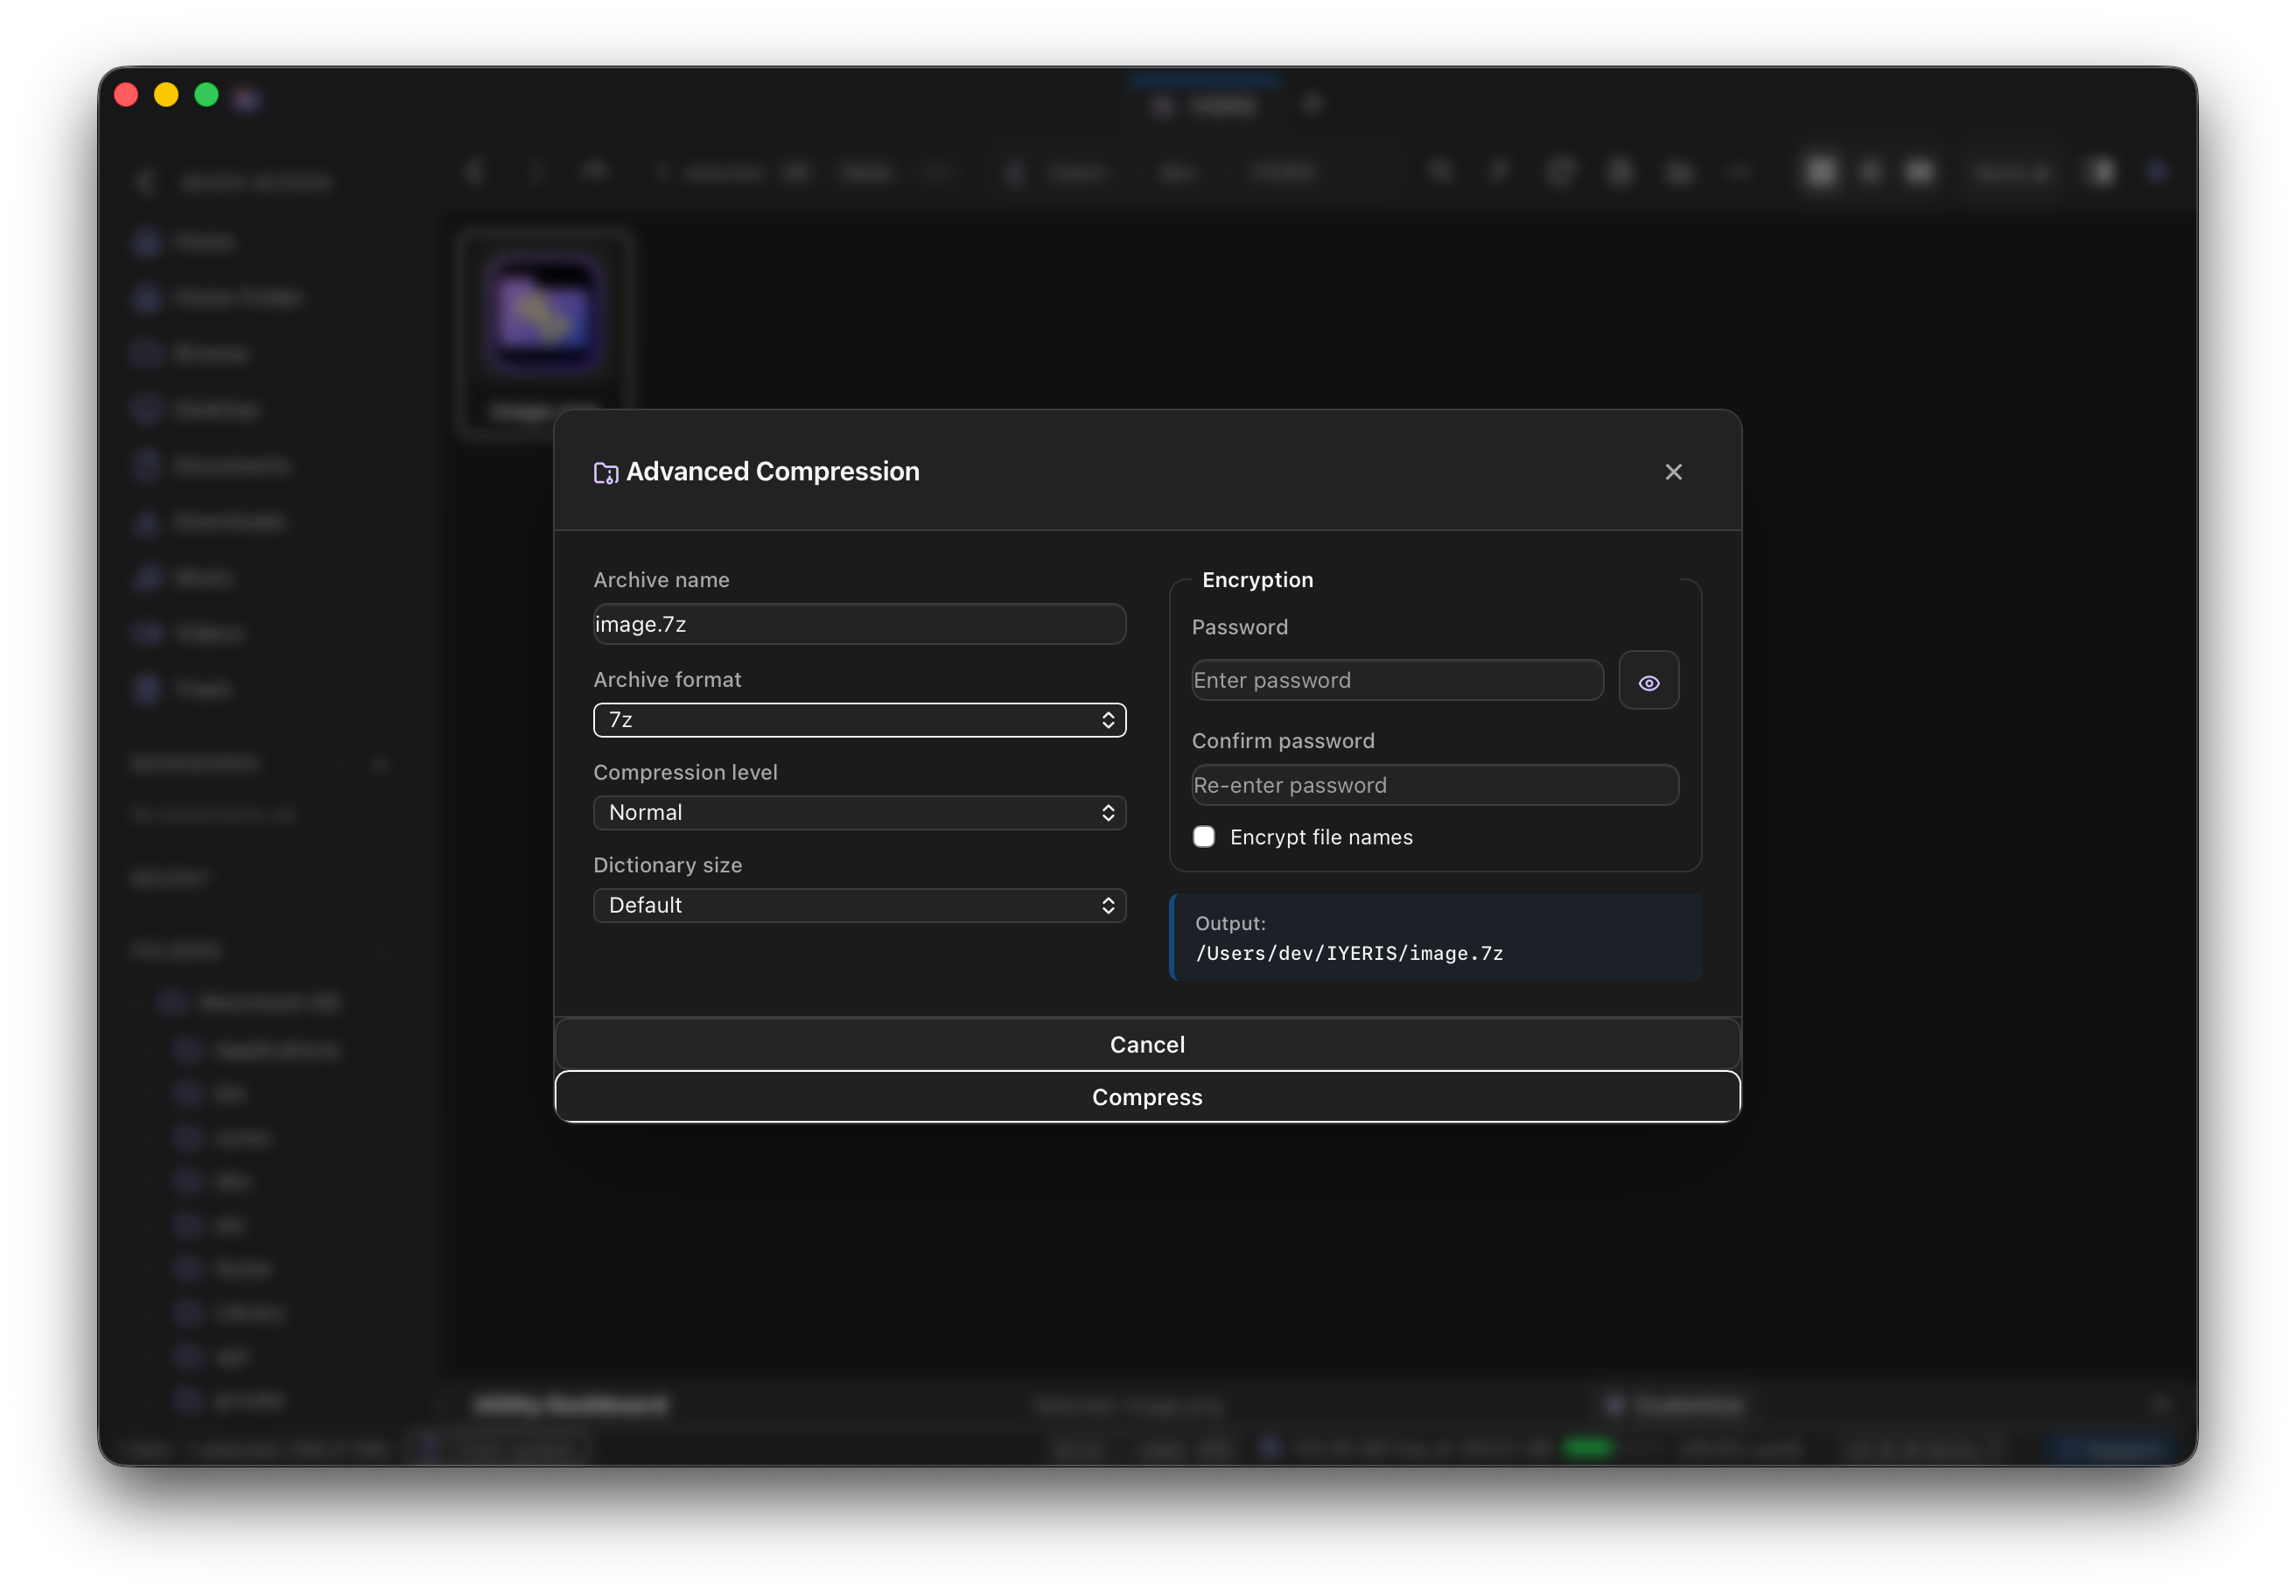Click the Cancel button
The image size is (2296, 1596).
point(1147,1044)
